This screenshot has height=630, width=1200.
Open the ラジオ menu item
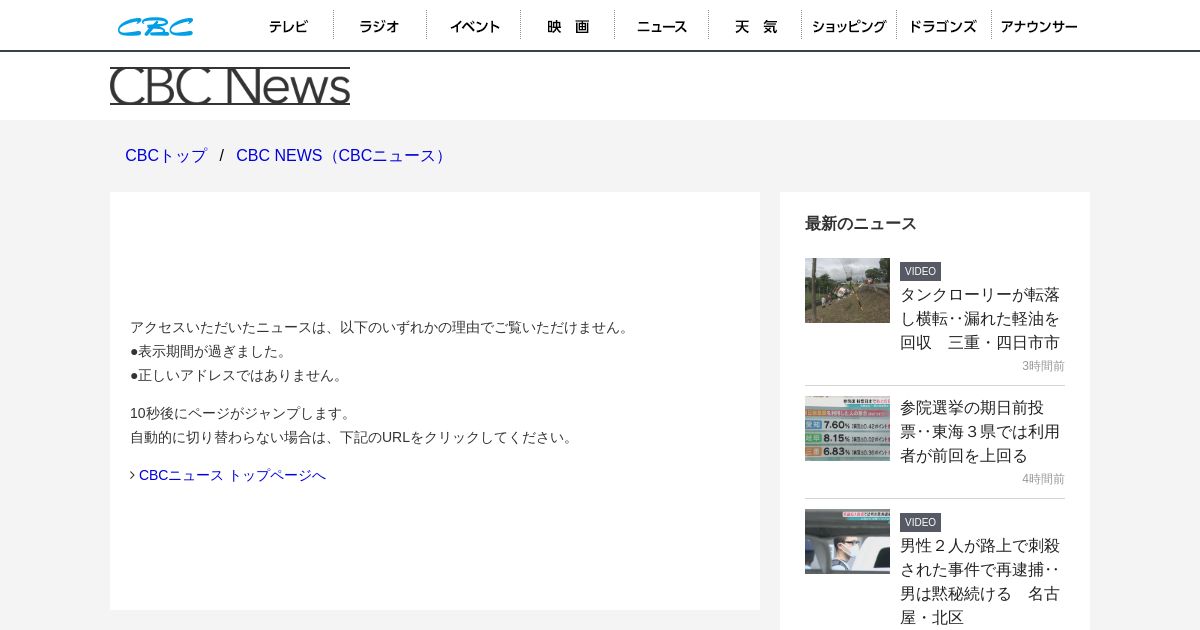(379, 27)
